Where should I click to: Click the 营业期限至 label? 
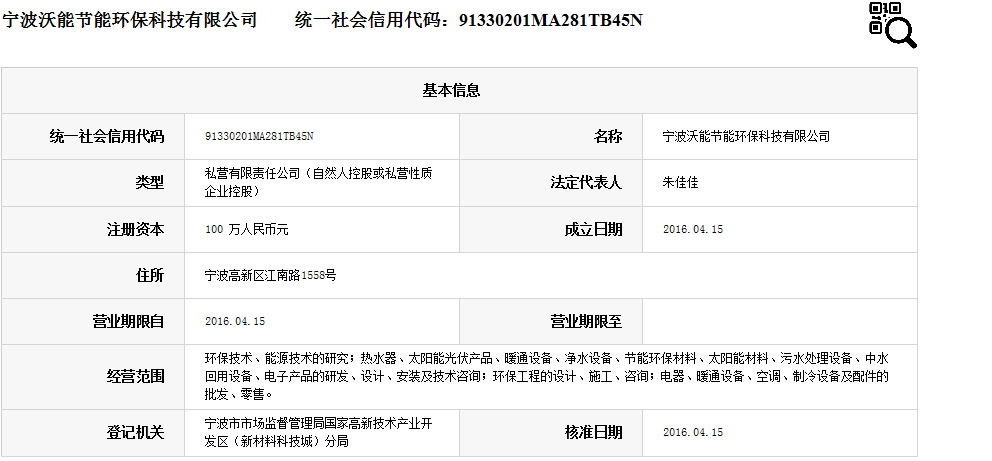(x=586, y=321)
